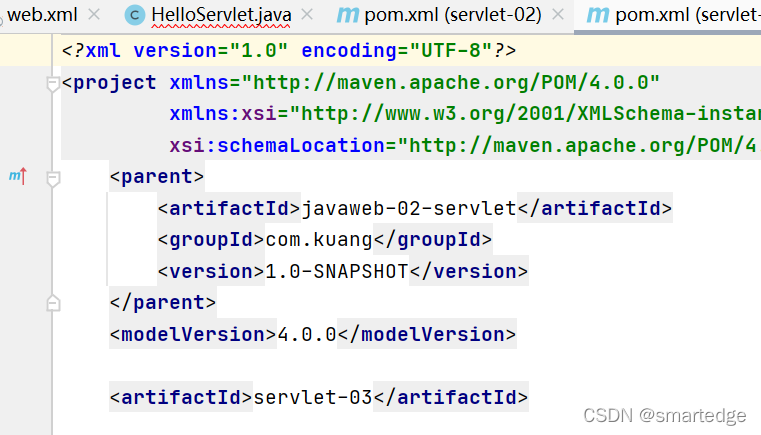Switch to the web.xml tab
The image size is (761, 435).
click(x=42, y=15)
